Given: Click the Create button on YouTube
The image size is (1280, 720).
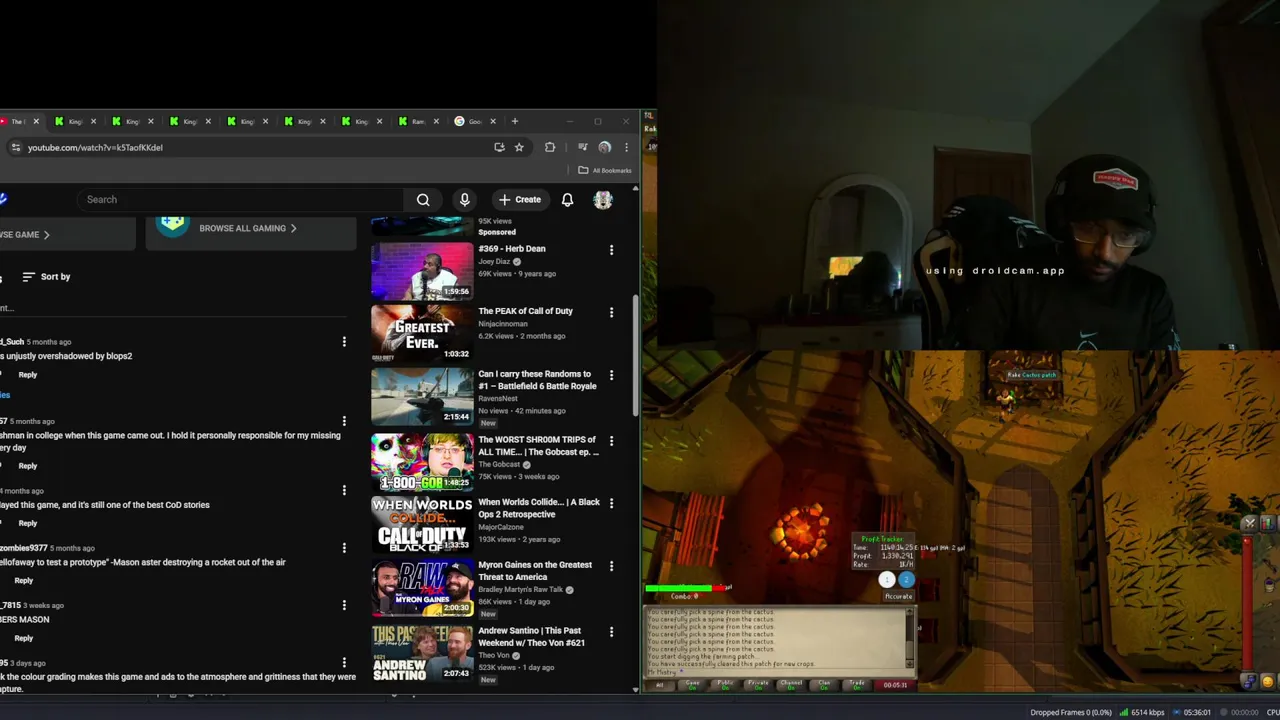Looking at the screenshot, I should [520, 199].
